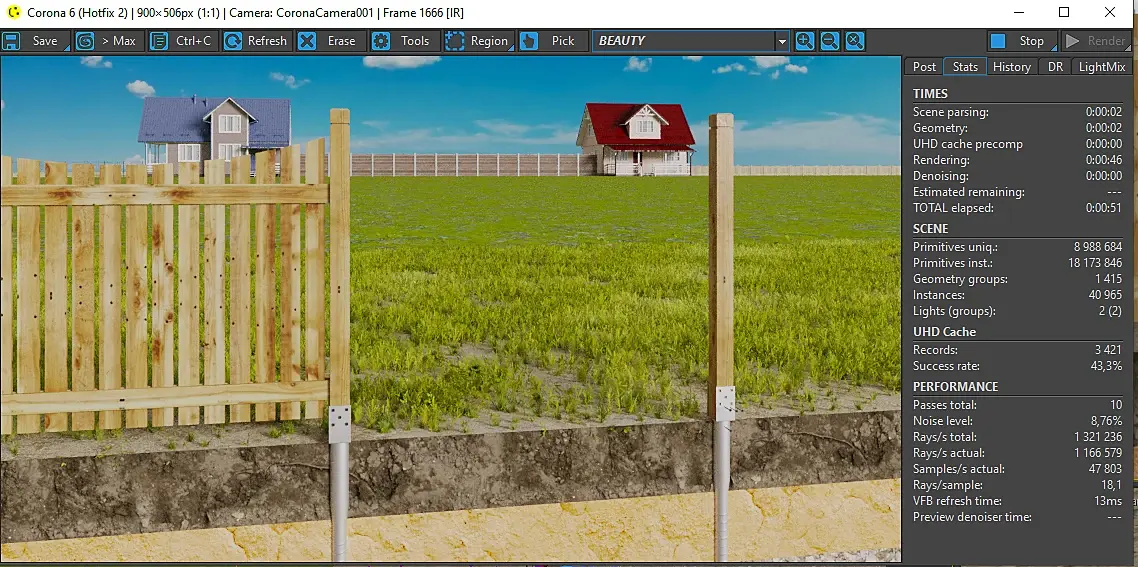Click the Stop square icon
This screenshot has height=567, width=1138.
coord(998,41)
